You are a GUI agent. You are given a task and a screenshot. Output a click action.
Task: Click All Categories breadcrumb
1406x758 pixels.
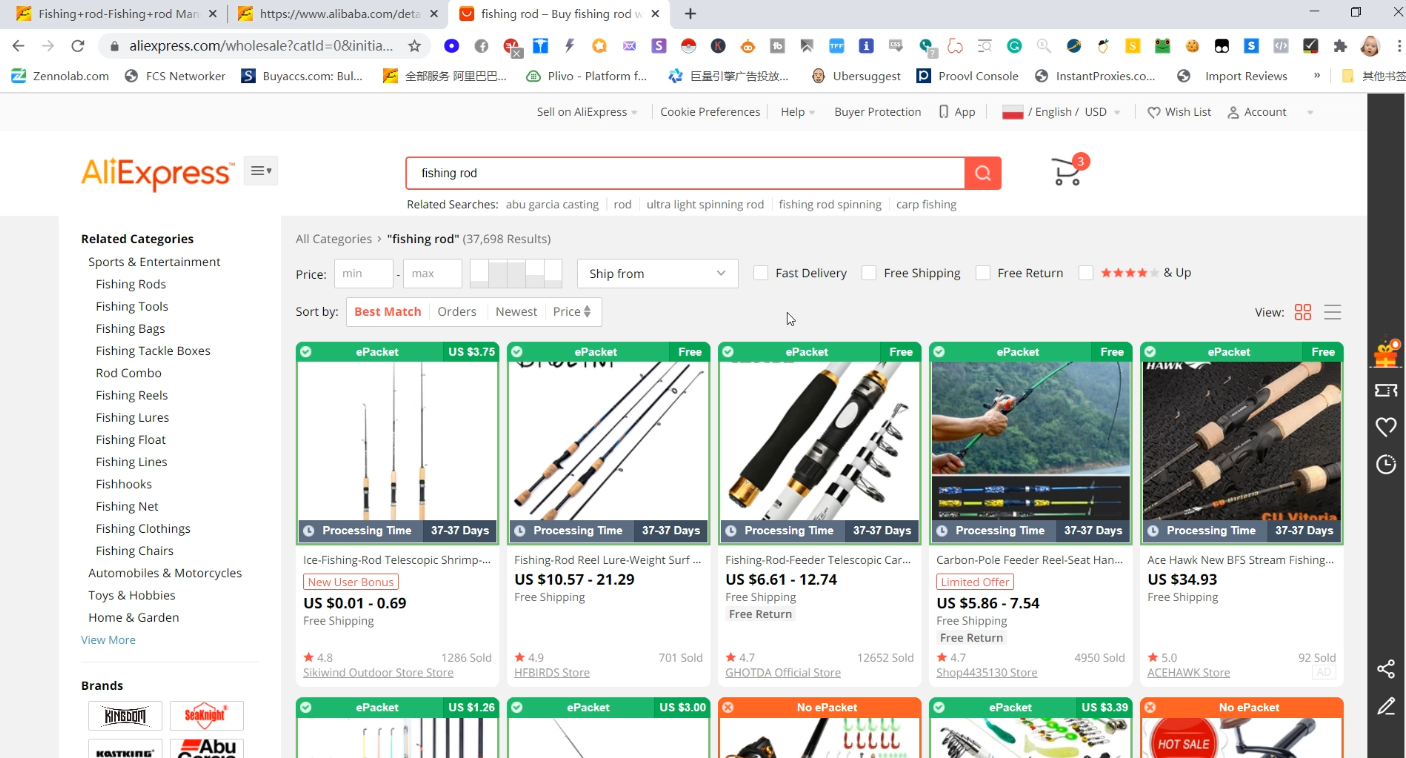click(x=333, y=239)
